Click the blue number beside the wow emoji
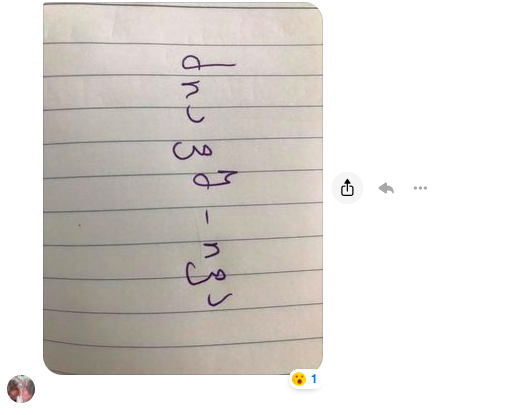 tap(314, 379)
